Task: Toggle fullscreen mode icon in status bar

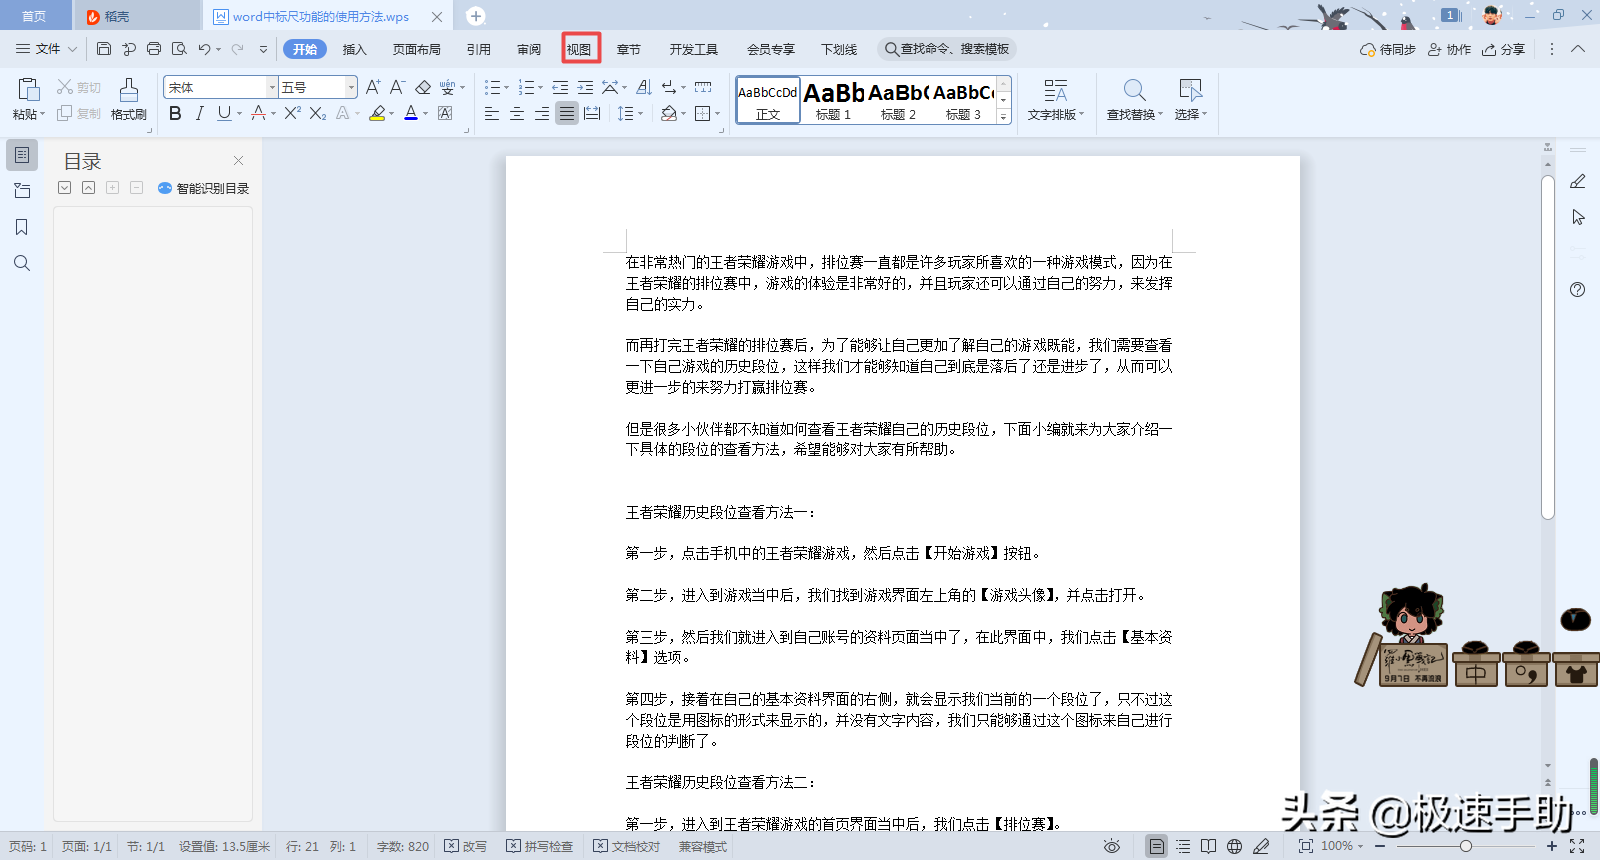Action: (1577, 847)
